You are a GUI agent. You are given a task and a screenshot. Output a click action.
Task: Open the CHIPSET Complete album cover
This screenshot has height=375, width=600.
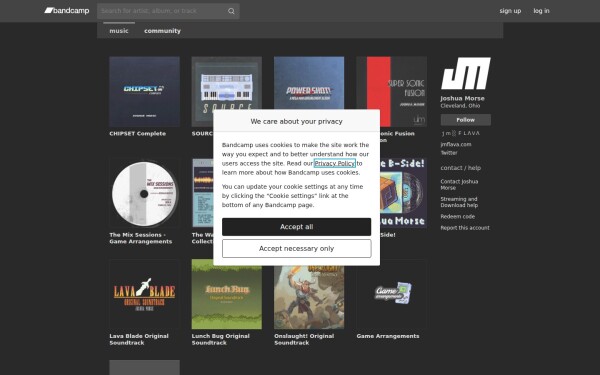click(x=144, y=91)
